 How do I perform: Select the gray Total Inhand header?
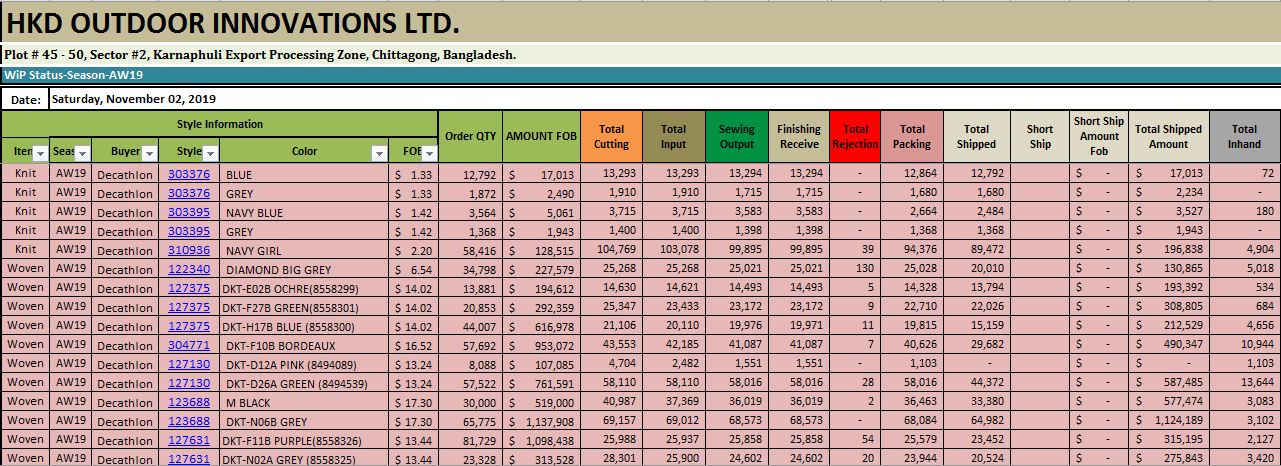(x=1244, y=137)
